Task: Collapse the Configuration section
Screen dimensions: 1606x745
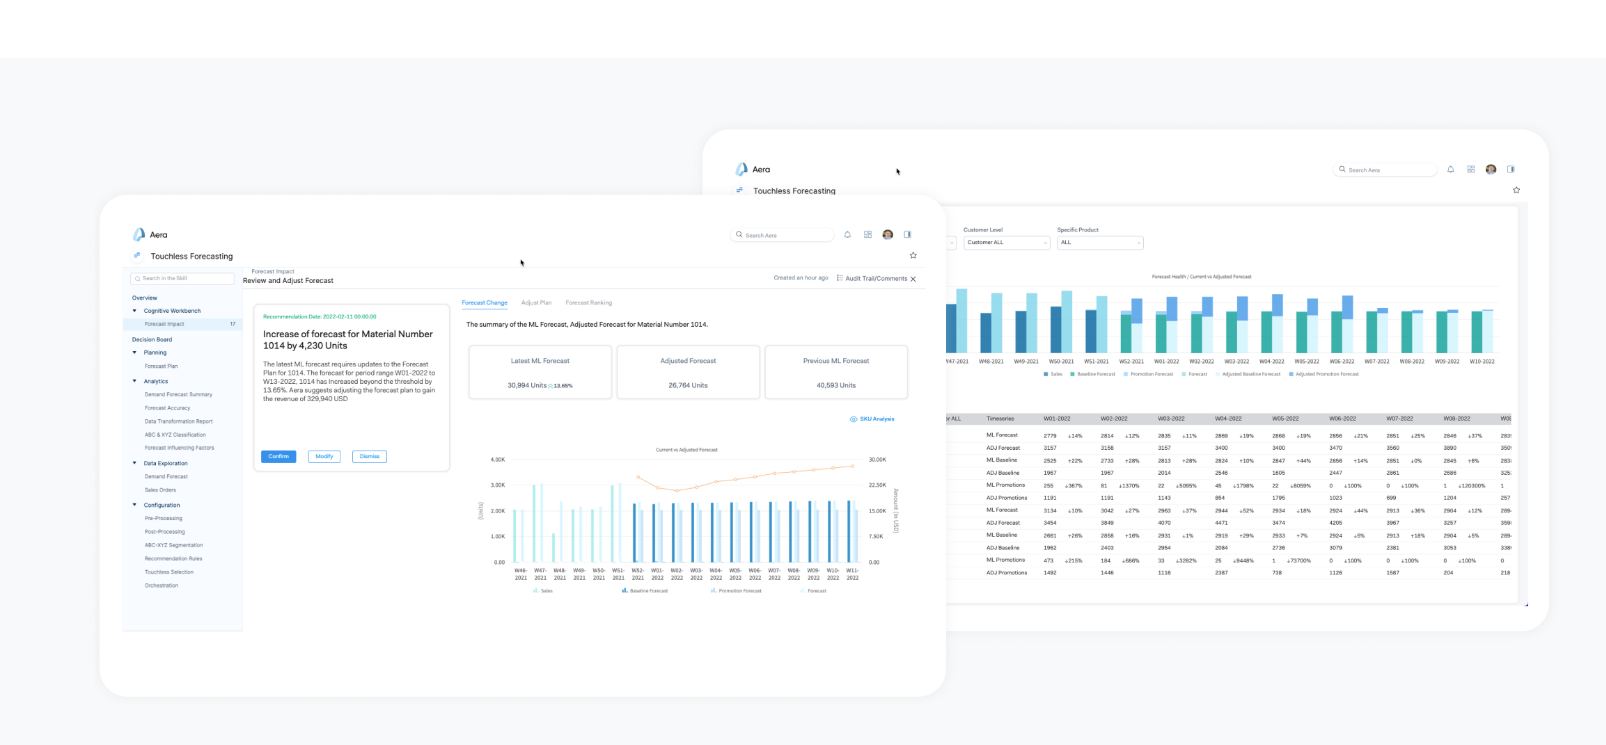Action: pyautogui.click(x=135, y=505)
